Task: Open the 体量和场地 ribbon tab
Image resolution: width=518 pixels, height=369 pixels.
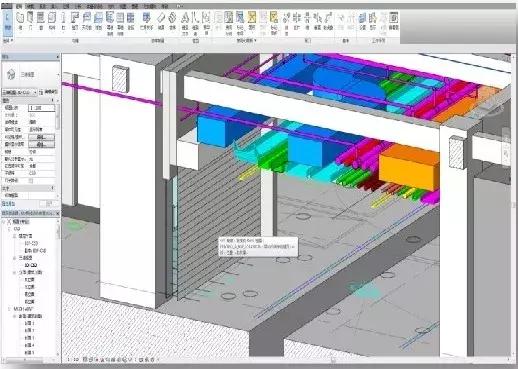Action: (94, 6)
